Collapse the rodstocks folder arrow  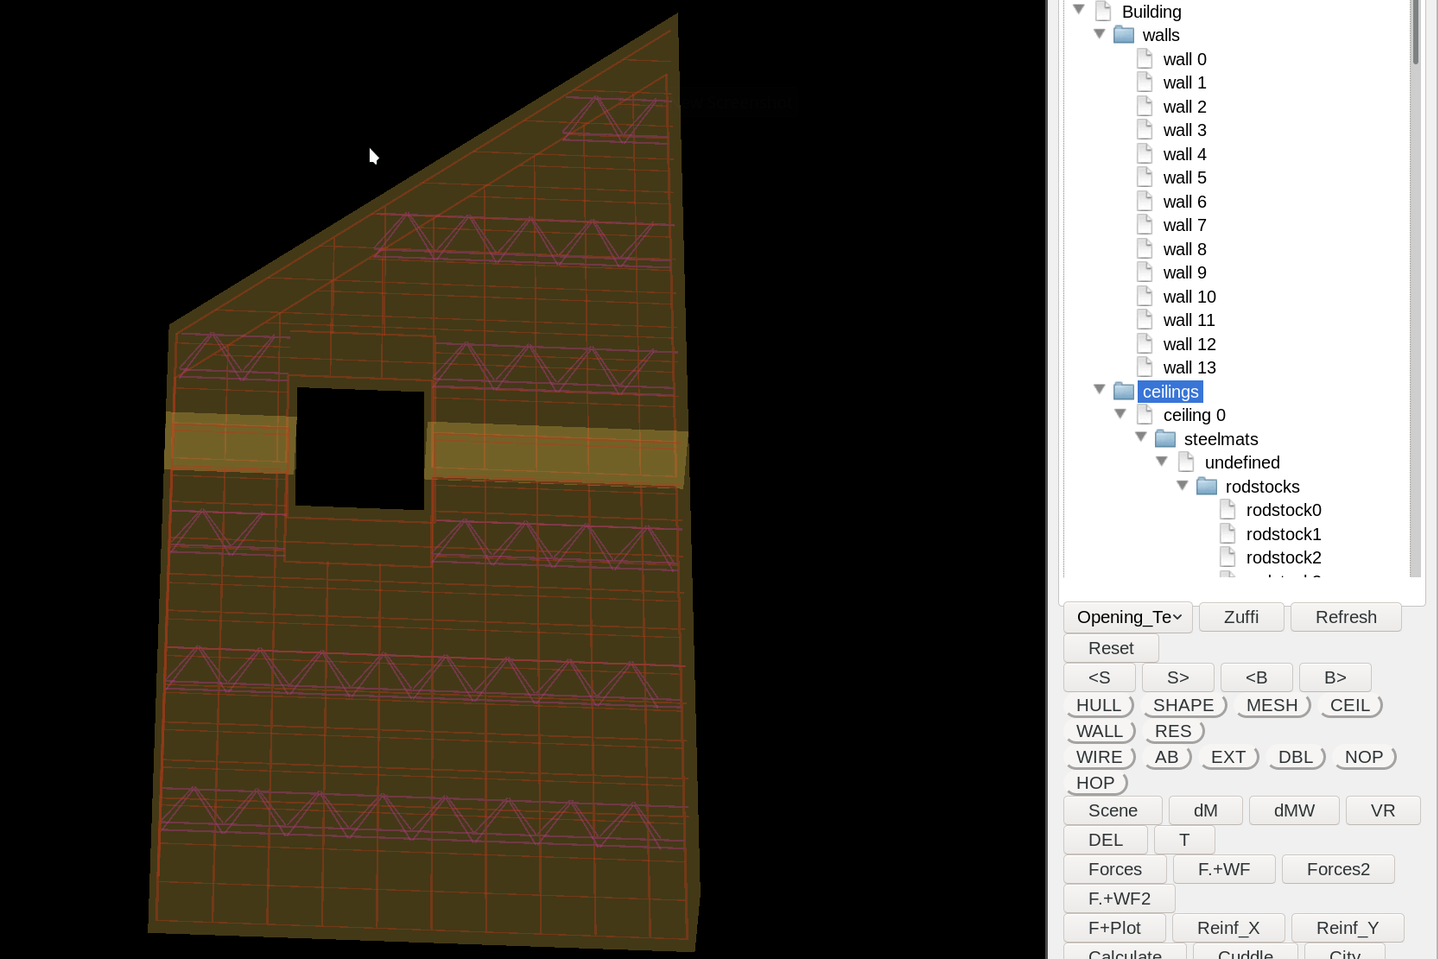click(1183, 486)
